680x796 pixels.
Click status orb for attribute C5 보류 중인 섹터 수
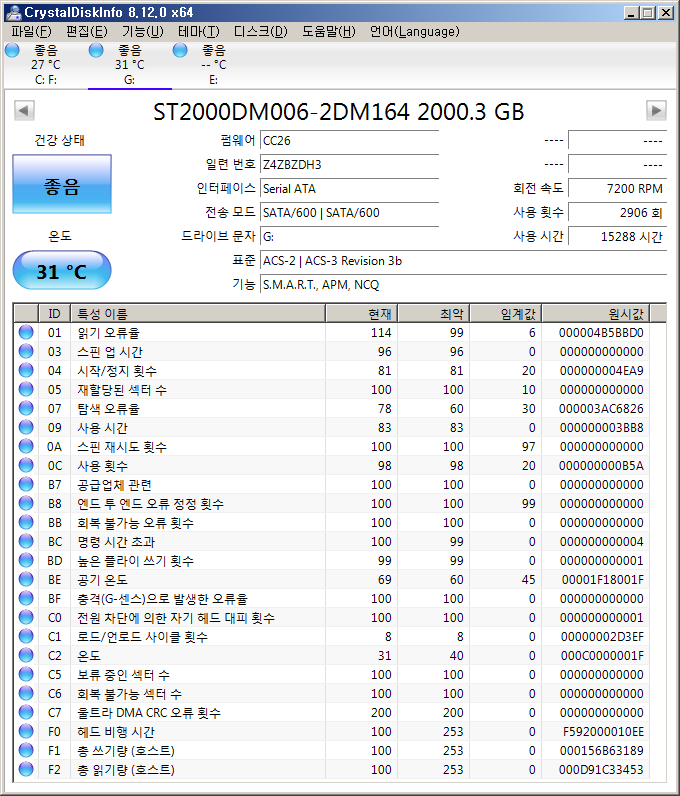[26, 675]
